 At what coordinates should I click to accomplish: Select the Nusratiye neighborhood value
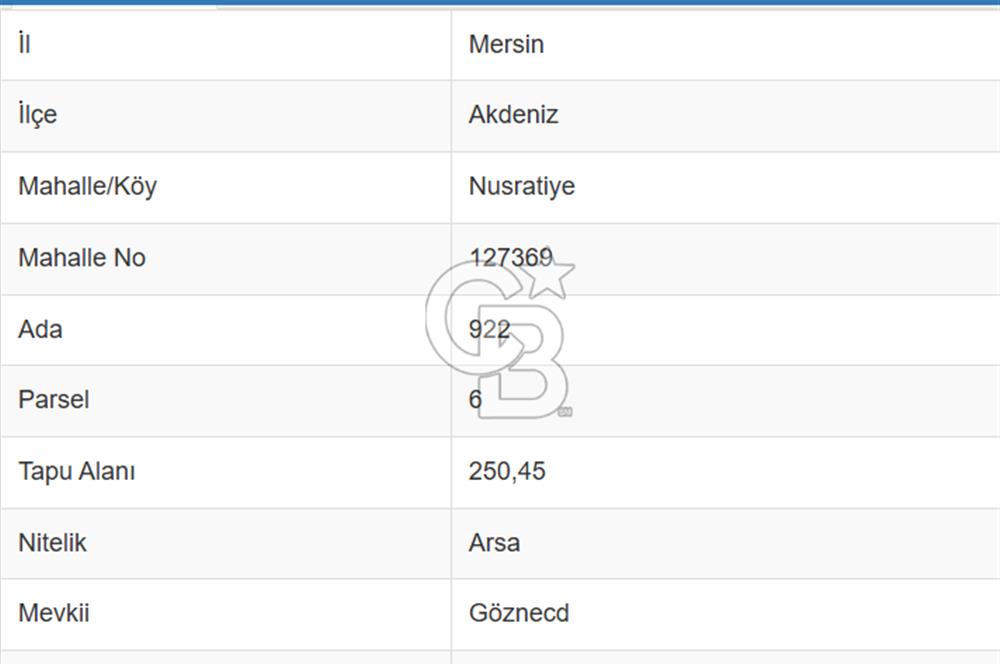tap(521, 186)
